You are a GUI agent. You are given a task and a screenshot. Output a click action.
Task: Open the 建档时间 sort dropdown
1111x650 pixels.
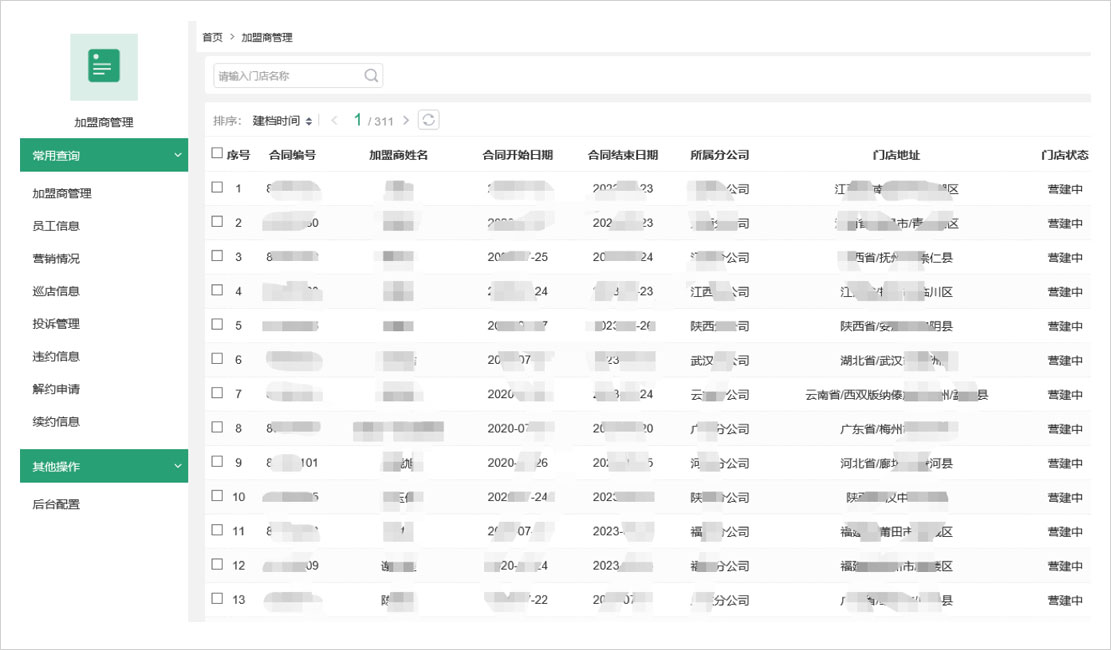(x=282, y=121)
